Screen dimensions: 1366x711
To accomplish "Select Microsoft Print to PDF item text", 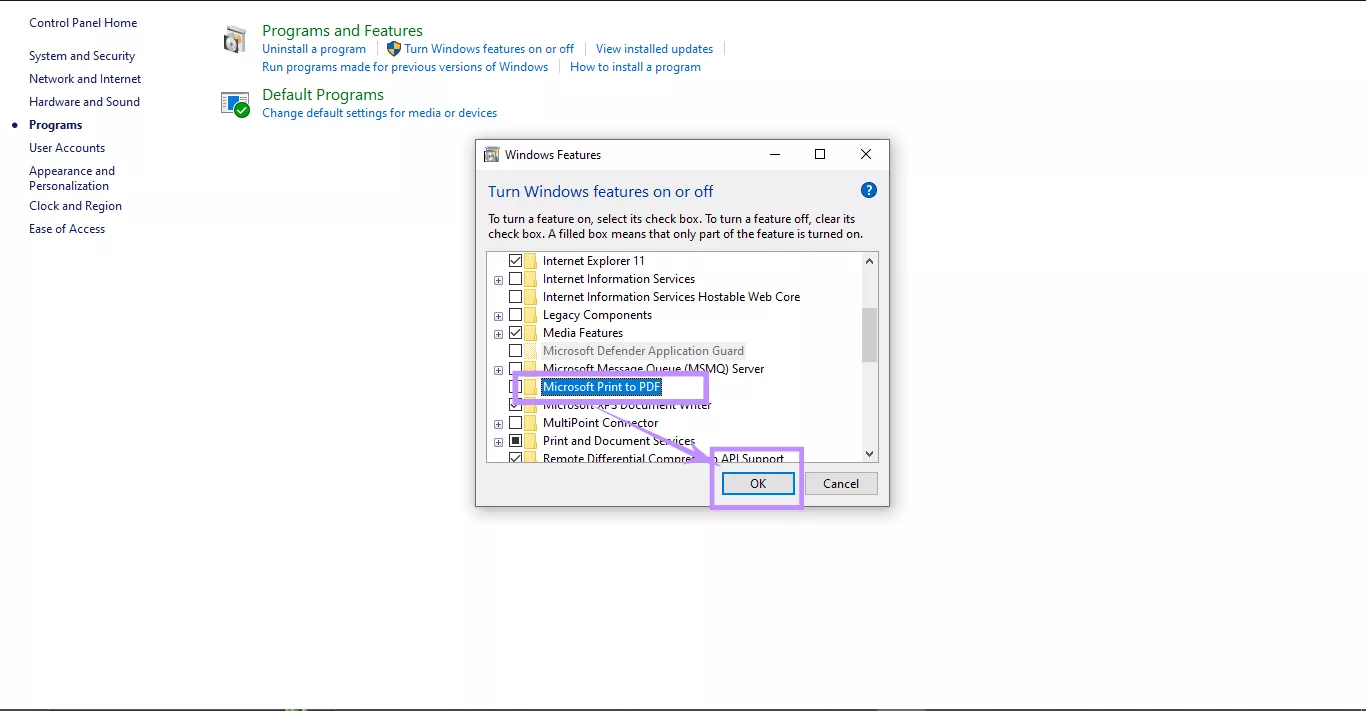I will click(x=602, y=387).
